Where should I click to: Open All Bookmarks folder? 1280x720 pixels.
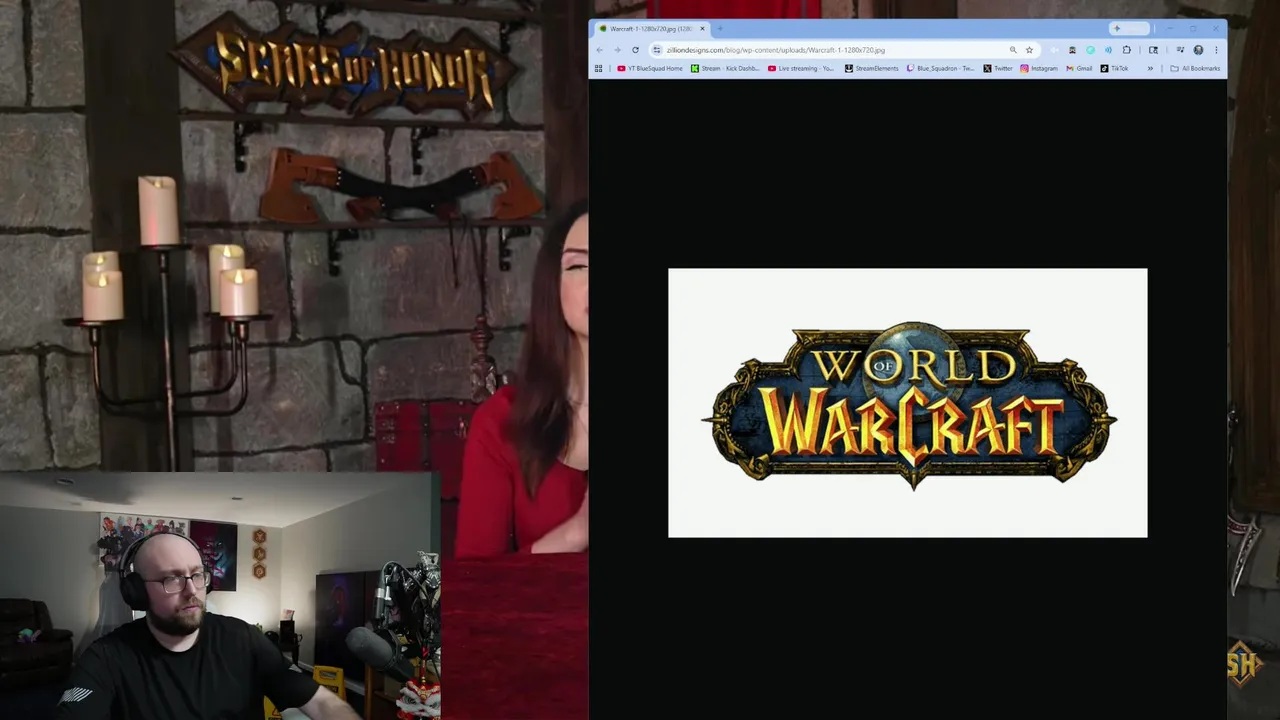(x=1195, y=68)
